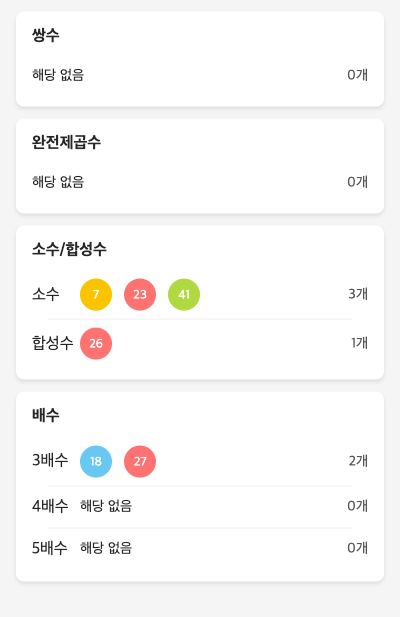This screenshot has width=400, height=617.
Task: Tap the 5배수 row label
Action: (x=50, y=547)
